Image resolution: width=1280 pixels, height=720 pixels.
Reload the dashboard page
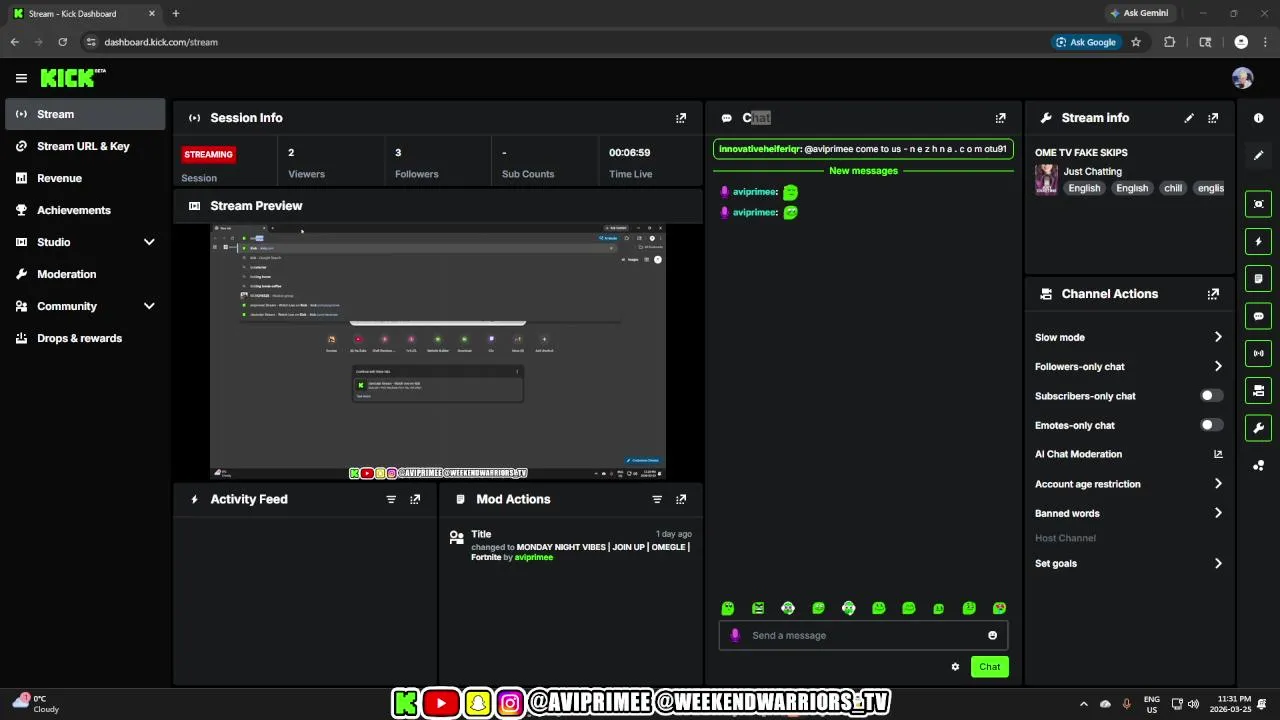[62, 42]
